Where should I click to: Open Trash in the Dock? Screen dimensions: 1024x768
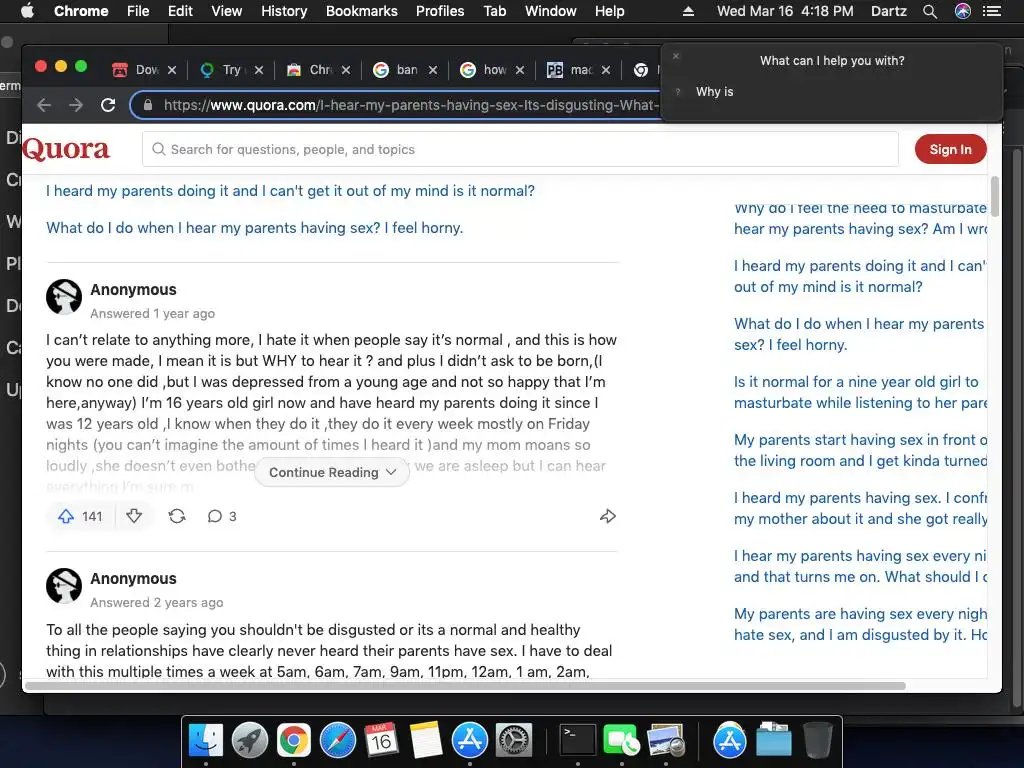[817, 741]
